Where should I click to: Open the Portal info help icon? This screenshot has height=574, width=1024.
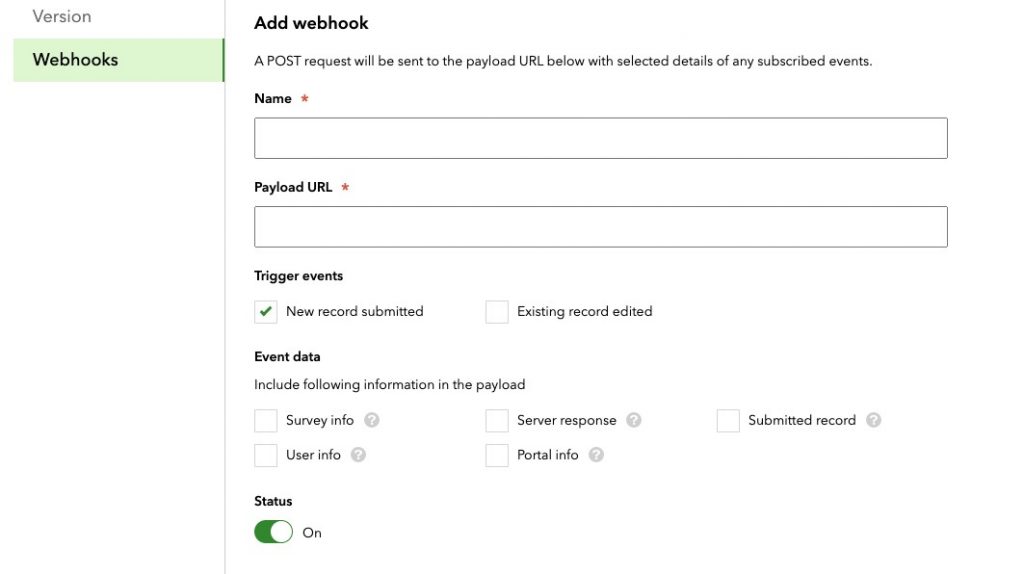(x=596, y=454)
